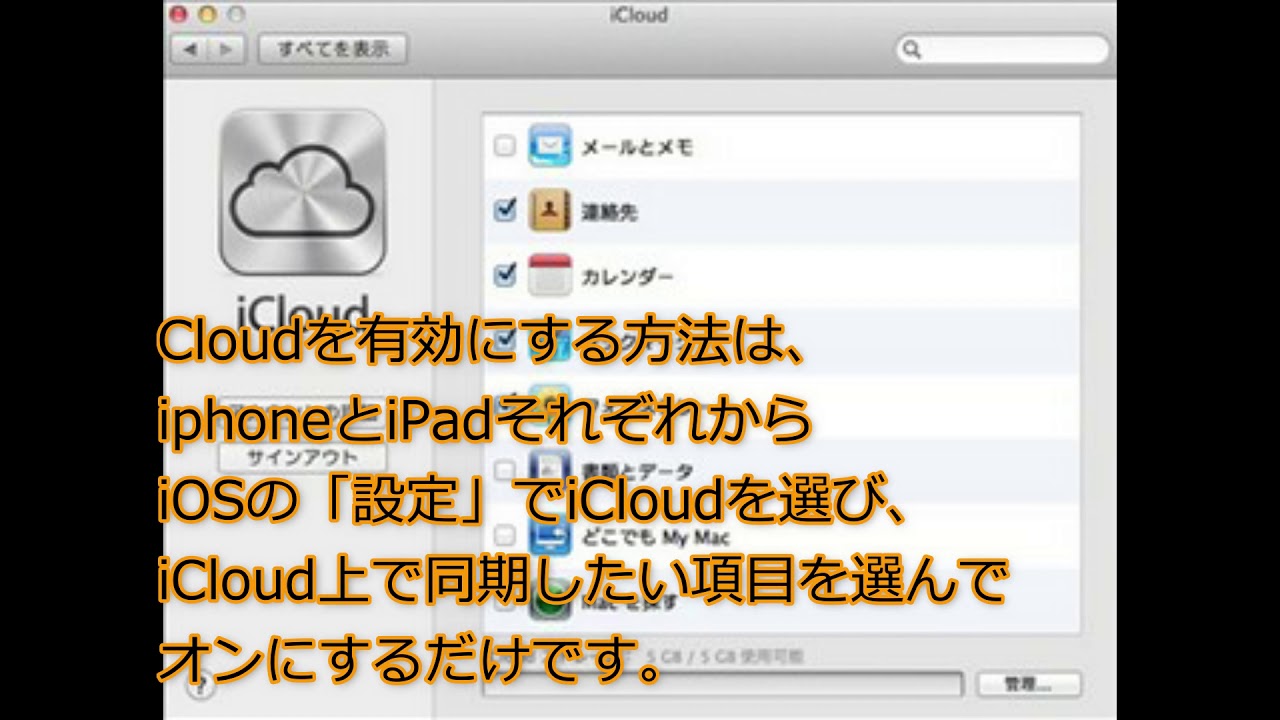Go forward with the right arrow button
Image resolution: width=1280 pixels, height=720 pixels.
click(226, 49)
